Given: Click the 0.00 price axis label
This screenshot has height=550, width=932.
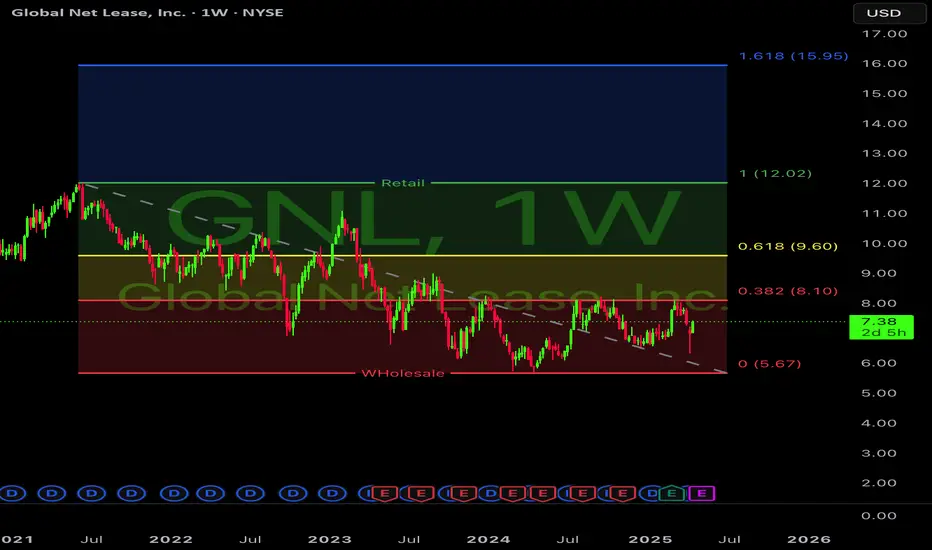Looking at the screenshot, I should coord(879,516).
